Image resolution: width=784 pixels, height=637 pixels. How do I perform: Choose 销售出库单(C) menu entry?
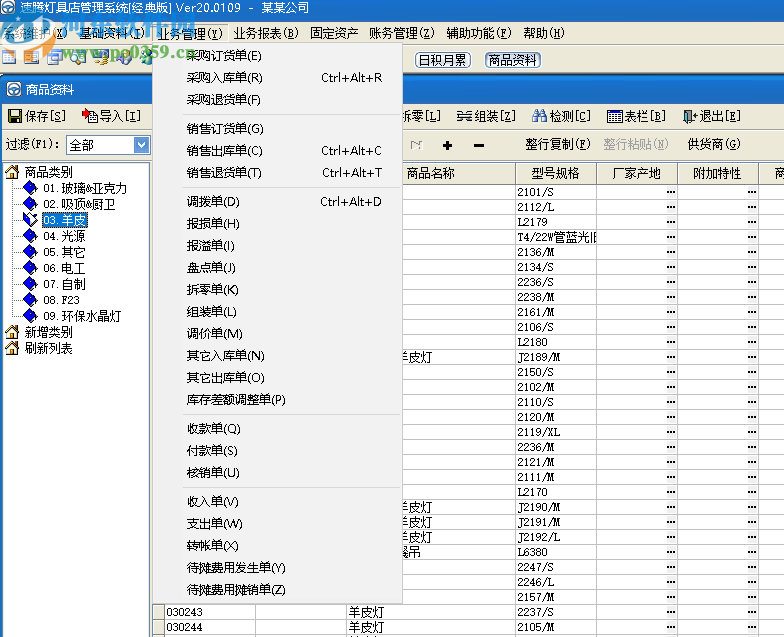[x=278, y=150]
